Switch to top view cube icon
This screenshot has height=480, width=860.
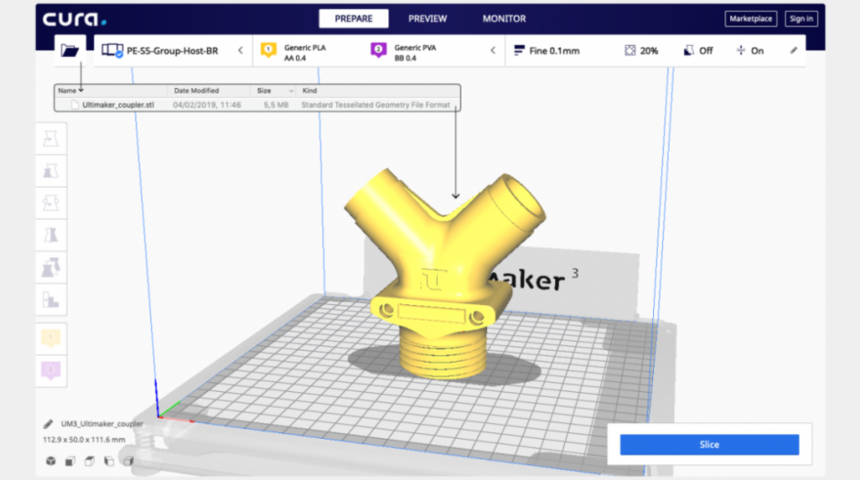pyautogui.click(x=89, y=461)
